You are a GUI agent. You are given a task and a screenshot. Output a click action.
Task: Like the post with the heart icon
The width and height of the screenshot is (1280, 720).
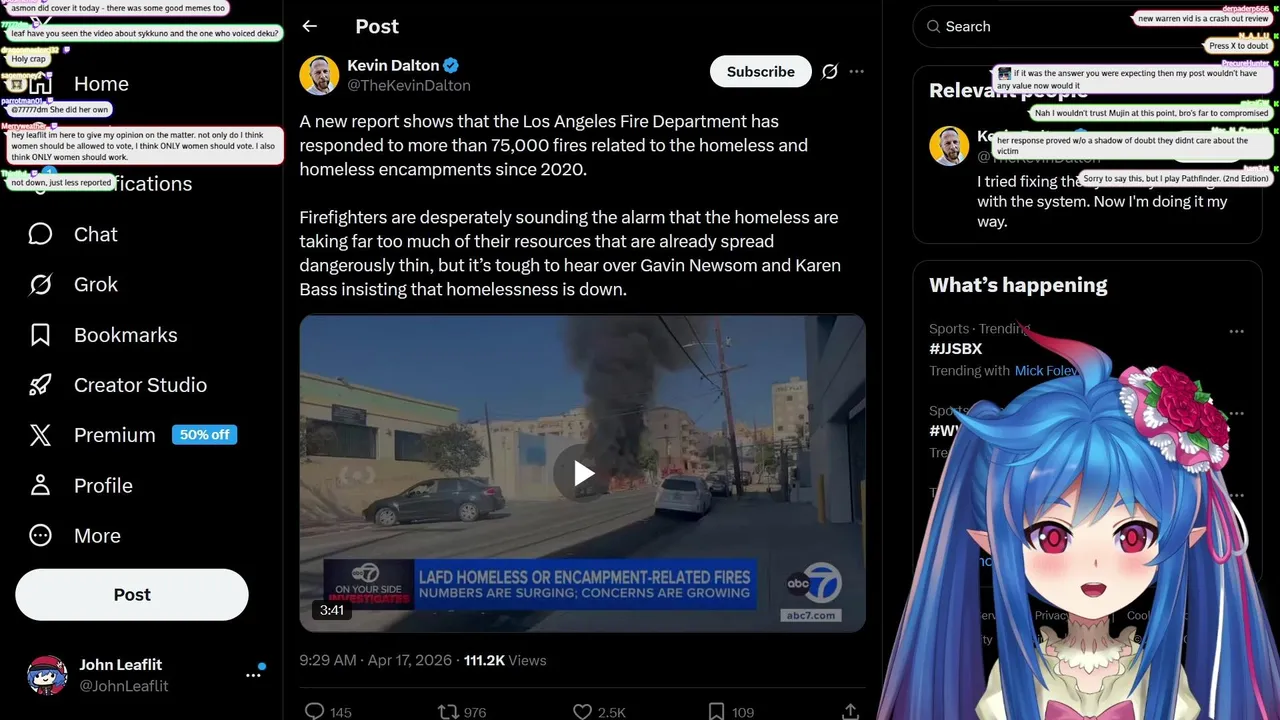pyautogui.click(x=582, y=712)
